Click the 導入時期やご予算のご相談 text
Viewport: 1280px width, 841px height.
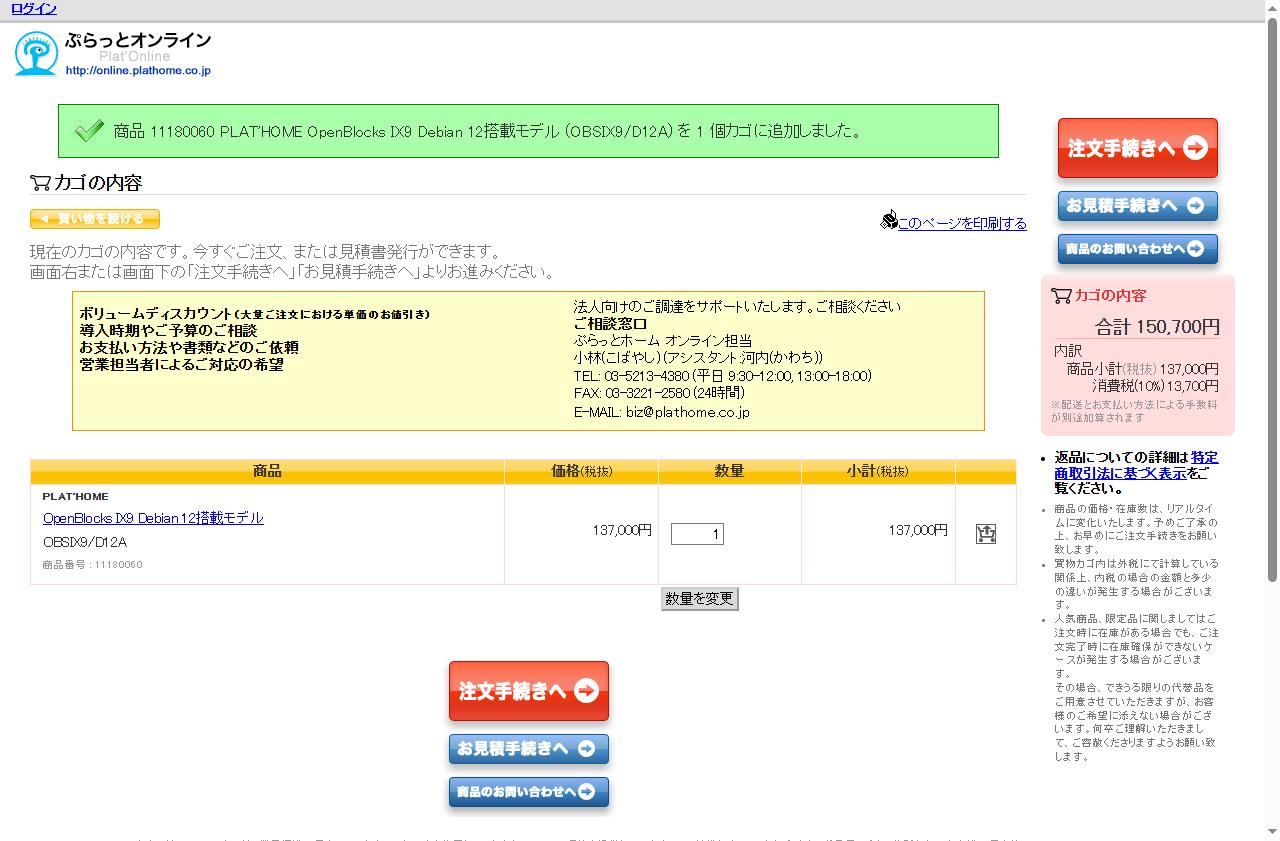[168, 331]
